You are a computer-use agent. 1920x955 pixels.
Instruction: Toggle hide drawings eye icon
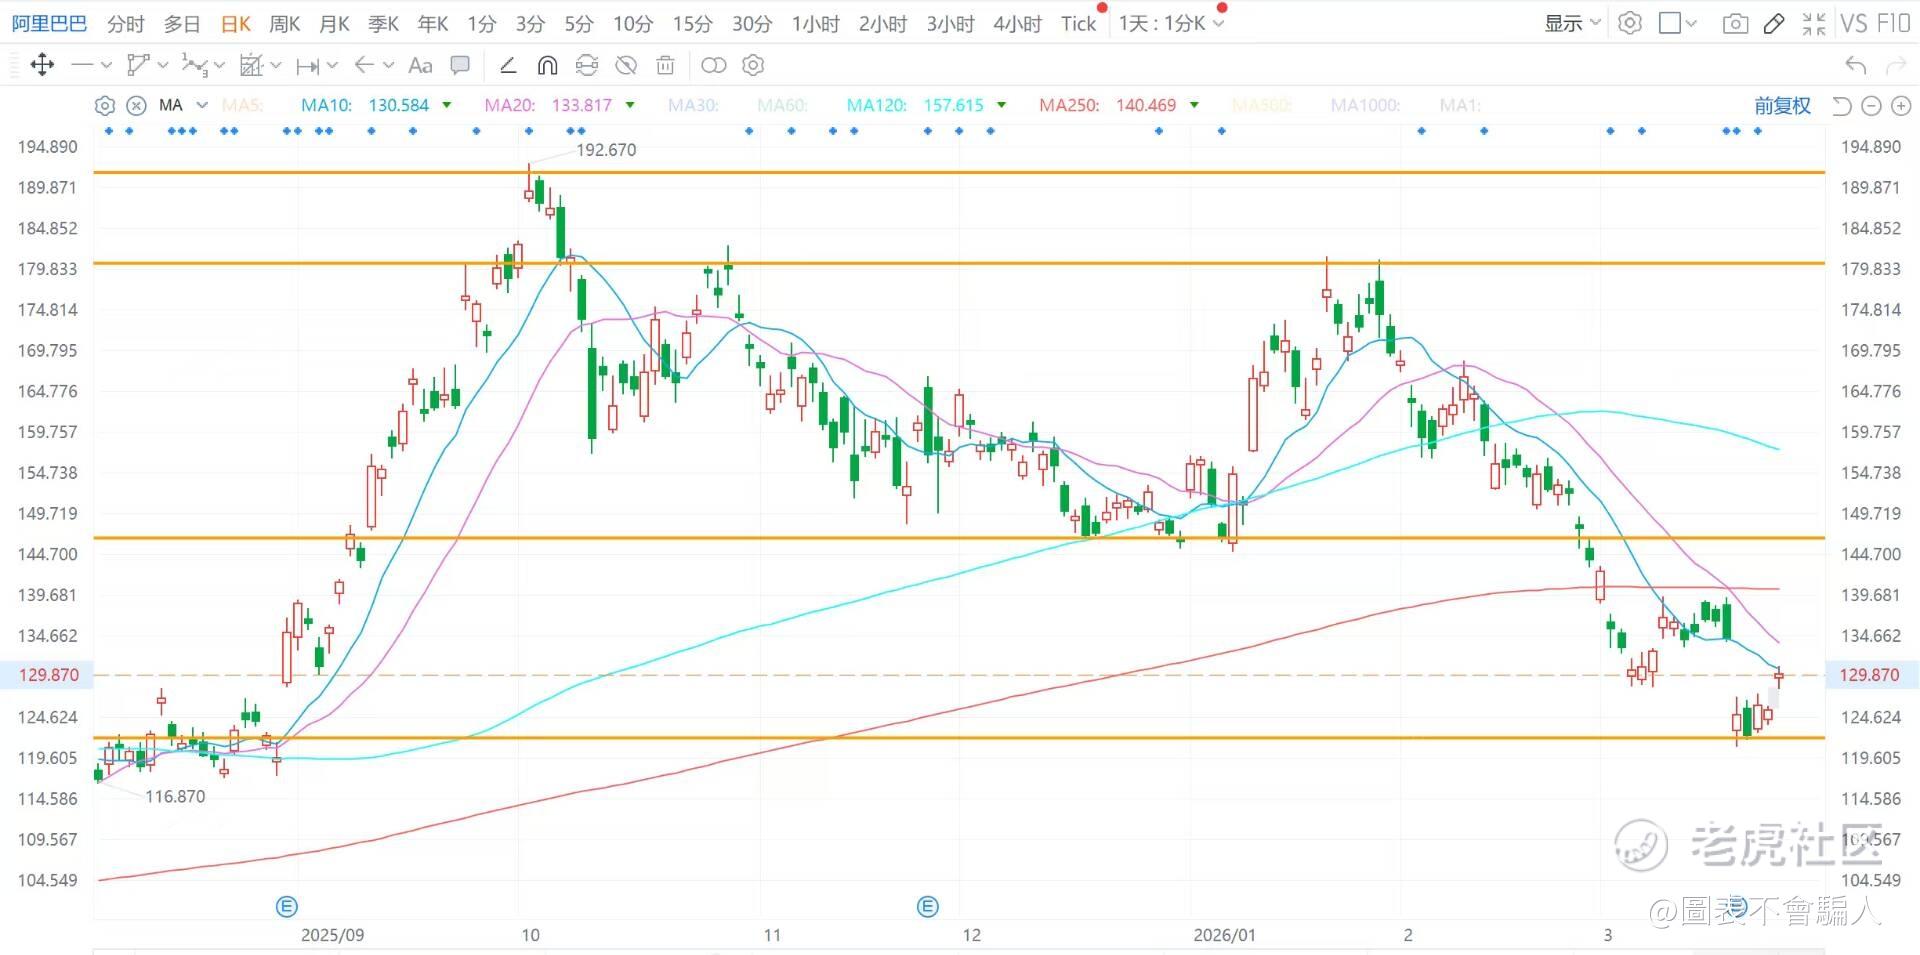point(626,66)
